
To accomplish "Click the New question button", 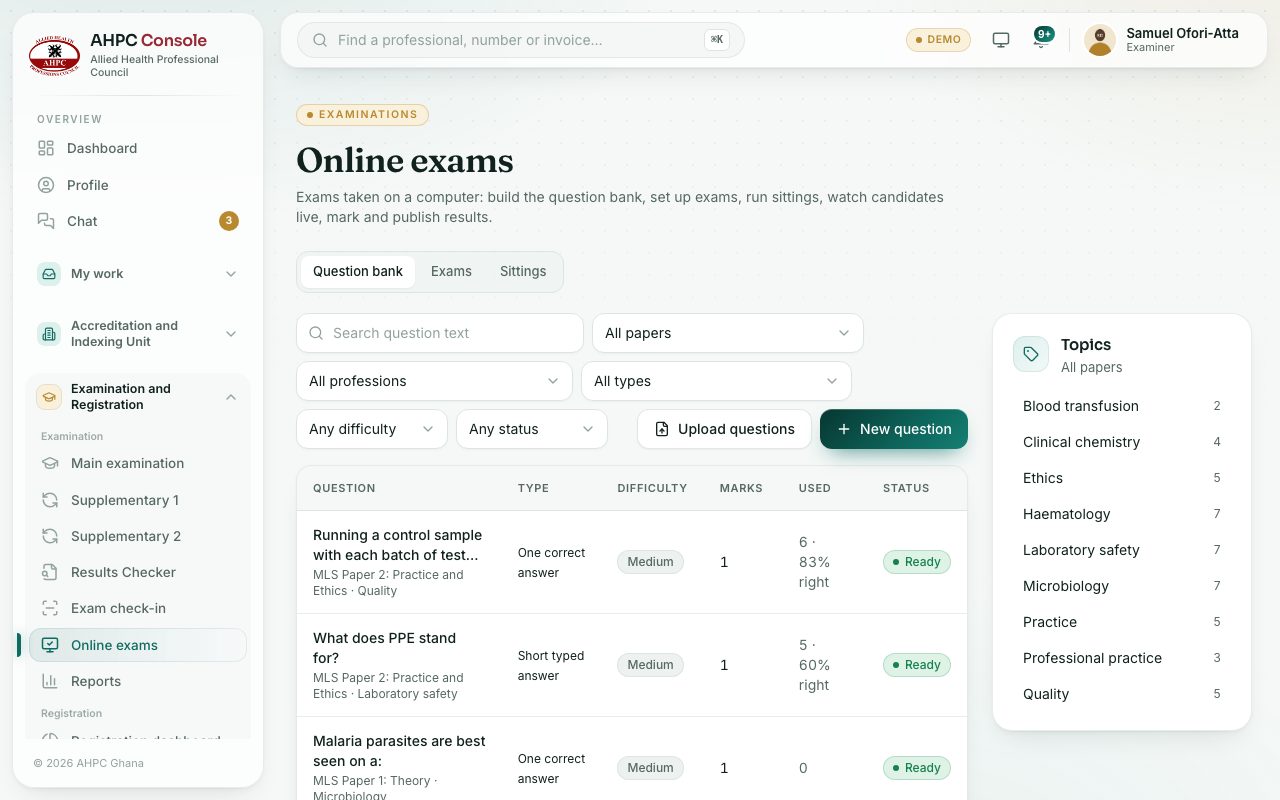I will (x=894, y=429).
